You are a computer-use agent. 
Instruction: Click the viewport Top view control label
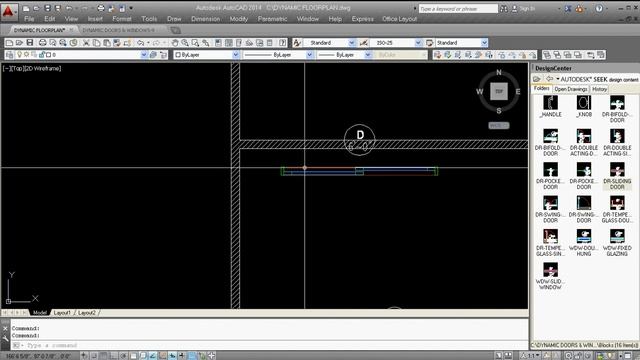19,69
